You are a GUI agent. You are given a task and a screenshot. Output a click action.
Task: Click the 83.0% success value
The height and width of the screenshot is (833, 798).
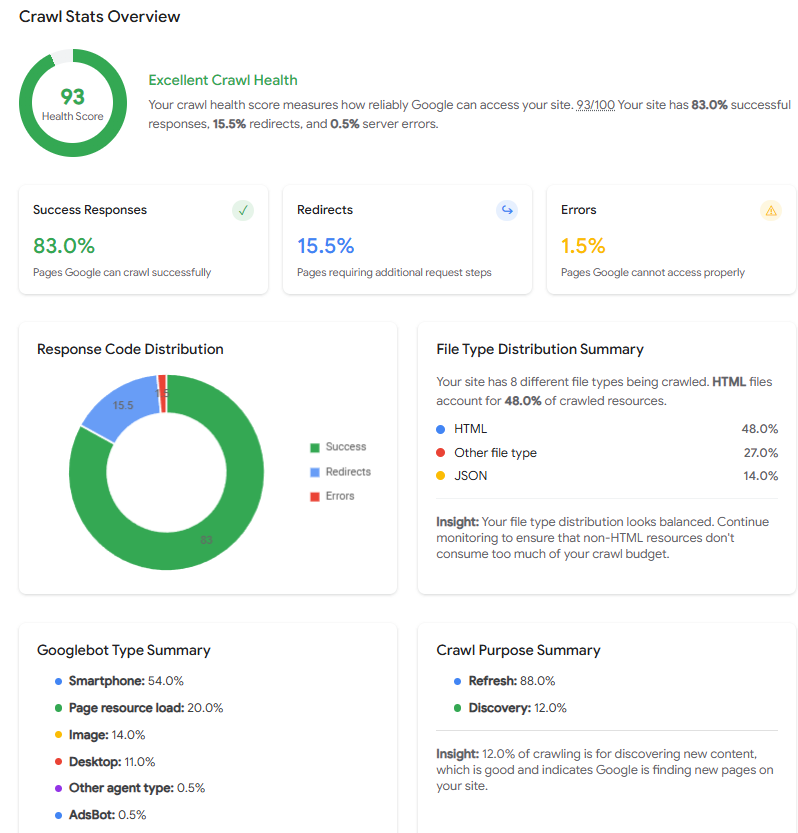pos(64,246)
